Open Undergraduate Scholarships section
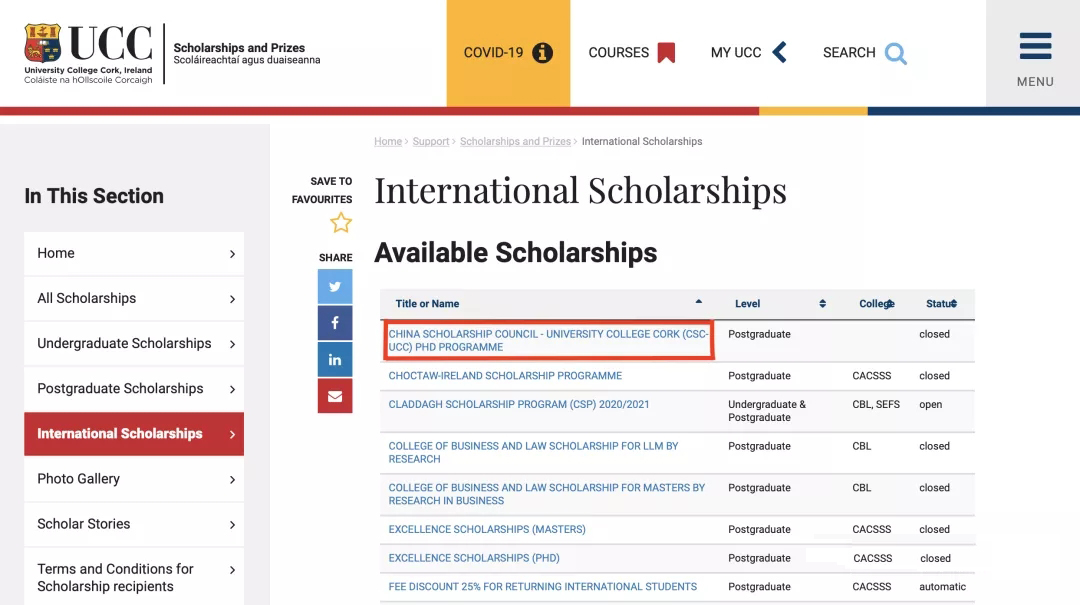Image resolution: width=1080 pixels, height=605 pixels. pos(134,344)
